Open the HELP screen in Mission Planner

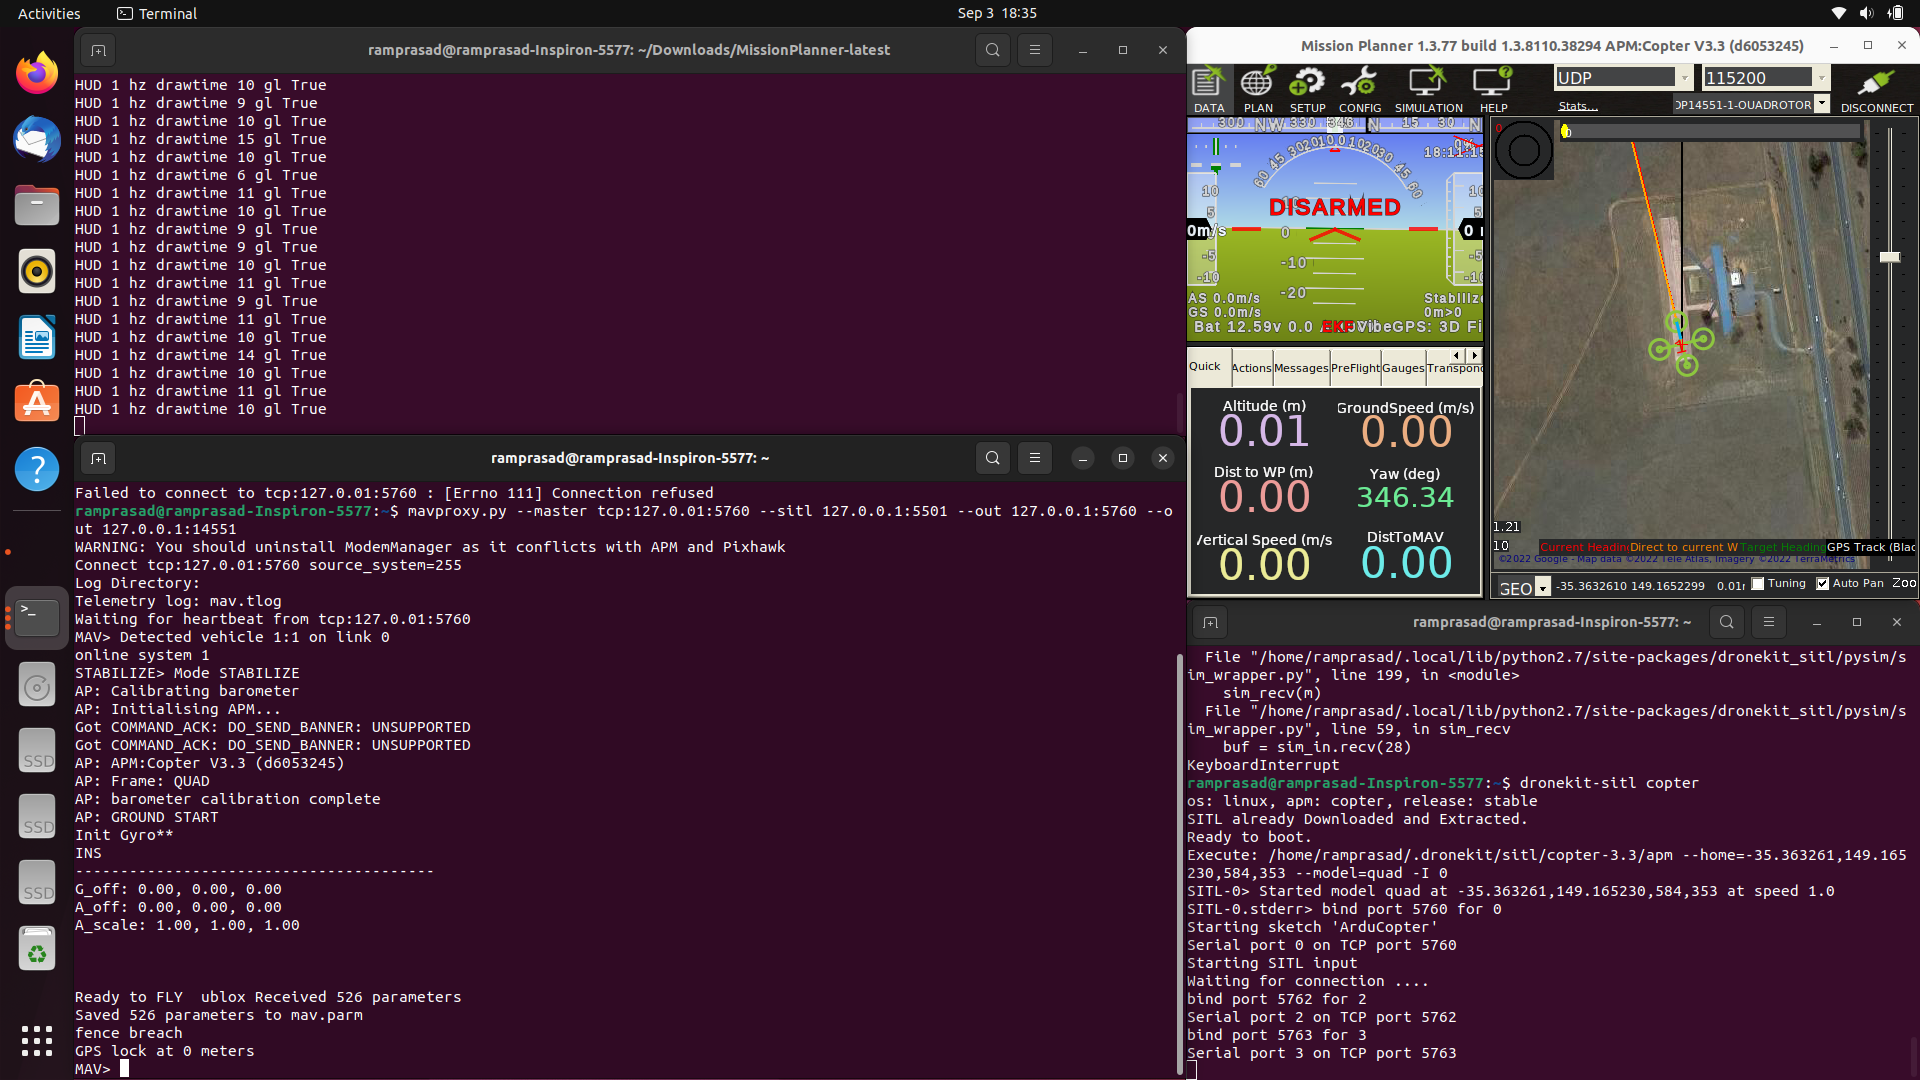pyautogui.click(x=1493, y=90)
